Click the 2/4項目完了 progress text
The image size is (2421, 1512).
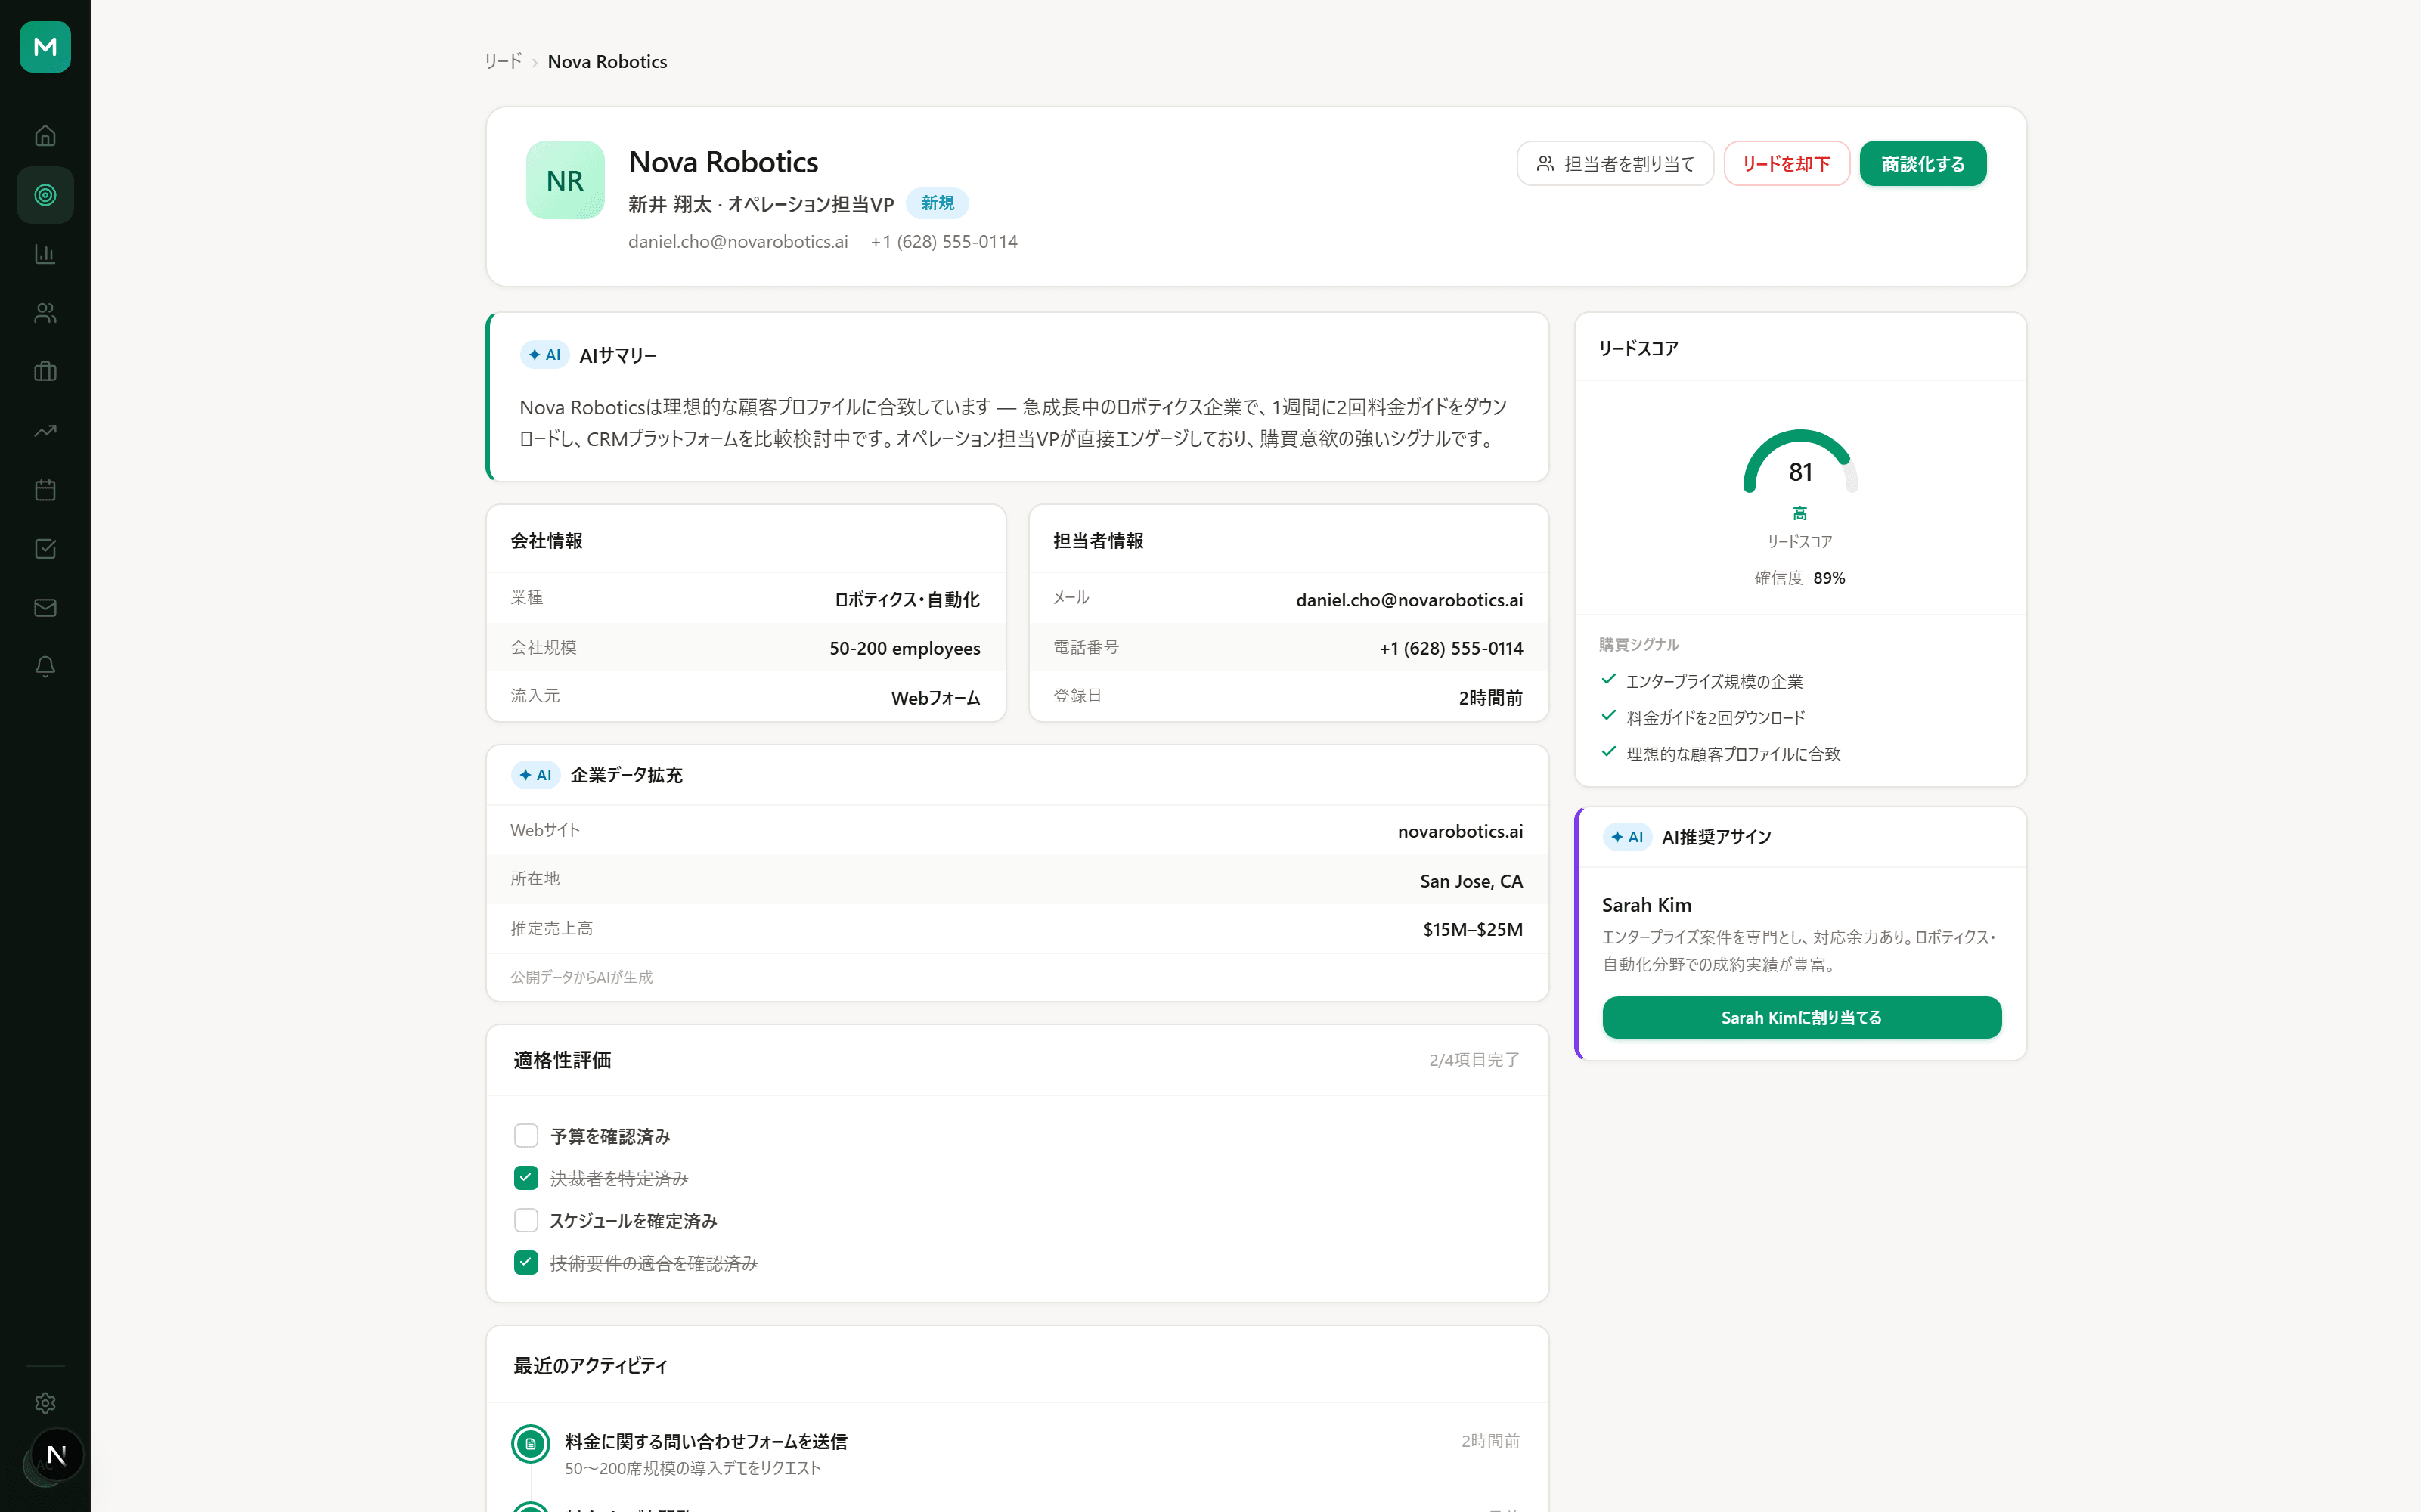click(1474, 1060)
